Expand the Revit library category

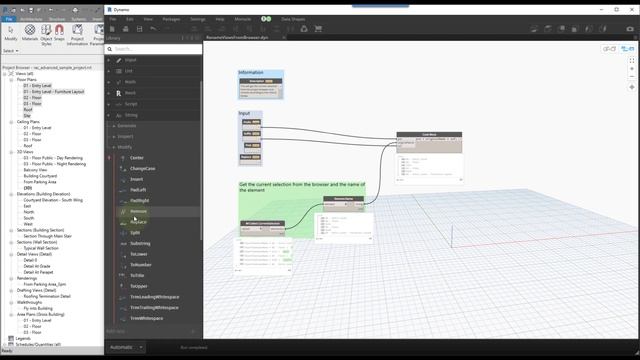[109, 93]
